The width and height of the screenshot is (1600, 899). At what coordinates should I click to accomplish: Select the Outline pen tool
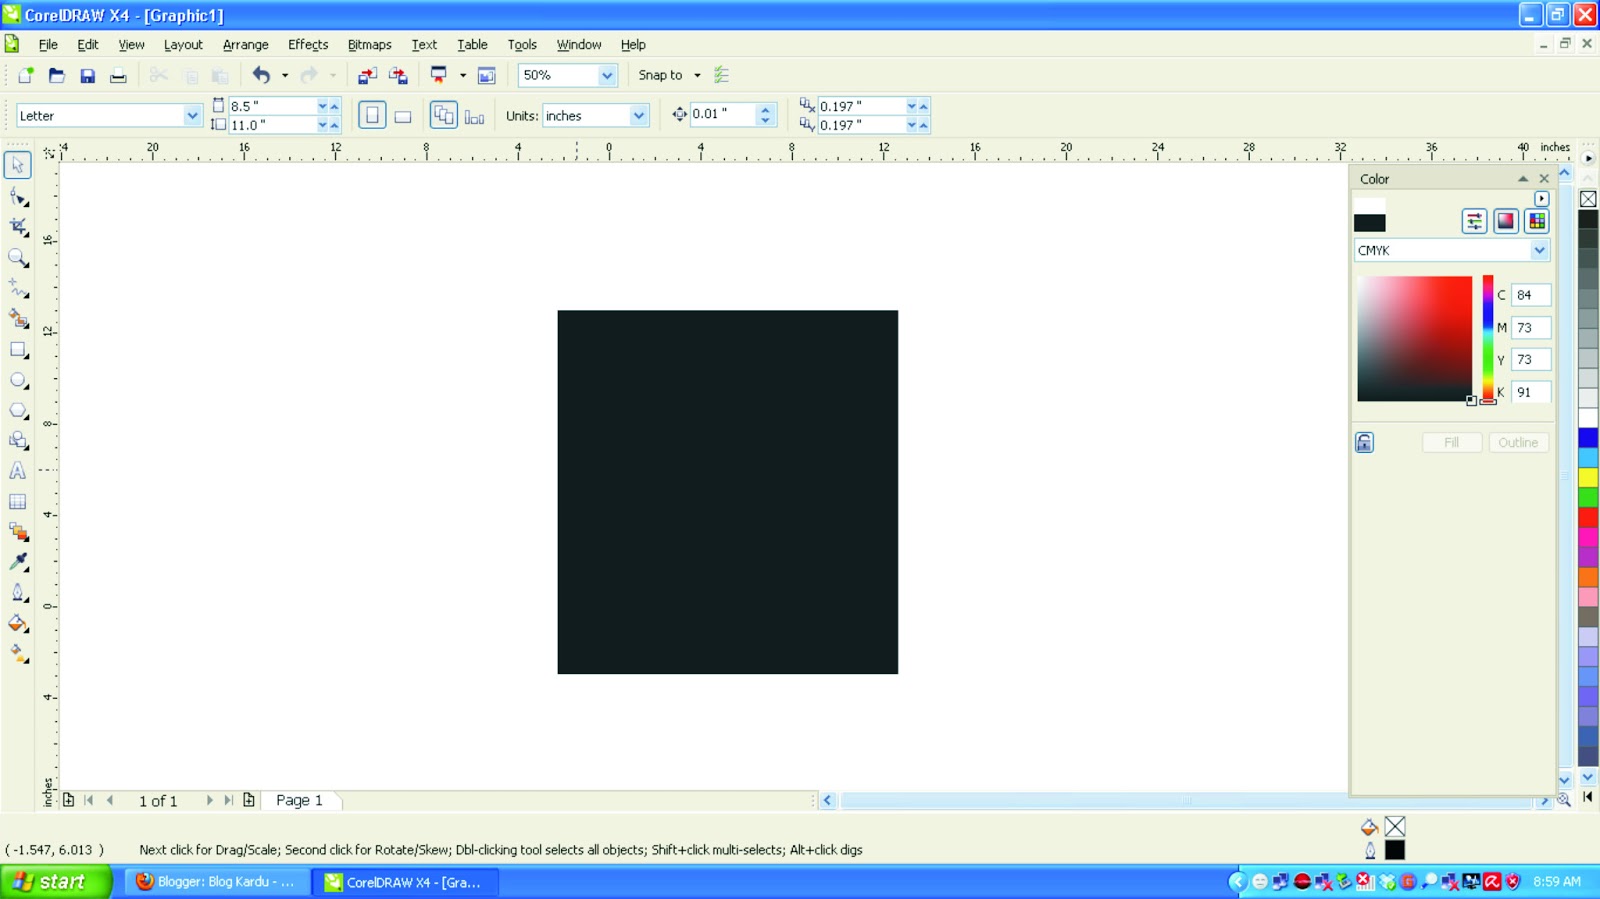click(18, 593)
